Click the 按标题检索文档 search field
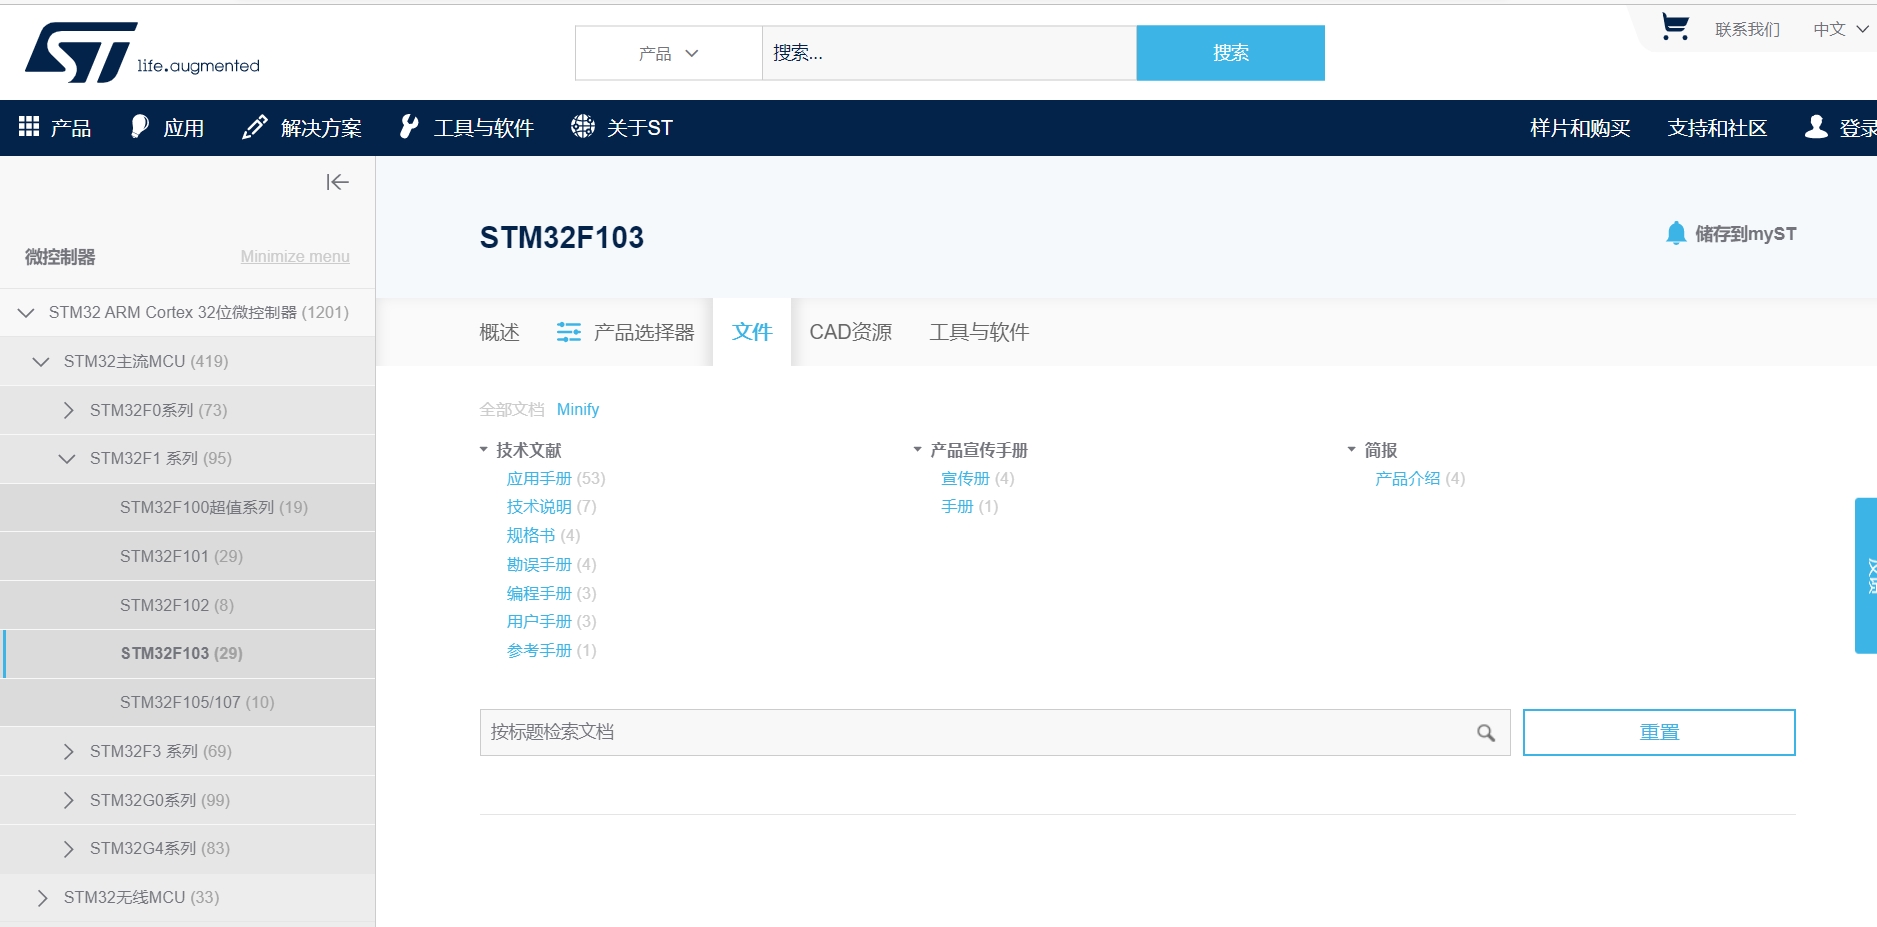This screenshot has width=1877, height=927. click(970, 733)
